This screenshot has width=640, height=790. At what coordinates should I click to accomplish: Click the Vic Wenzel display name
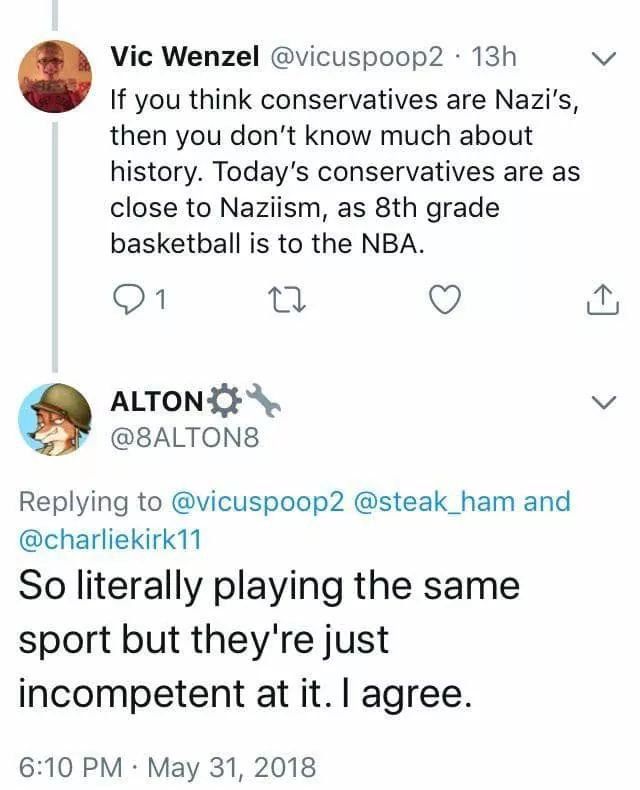pos(183,57)
